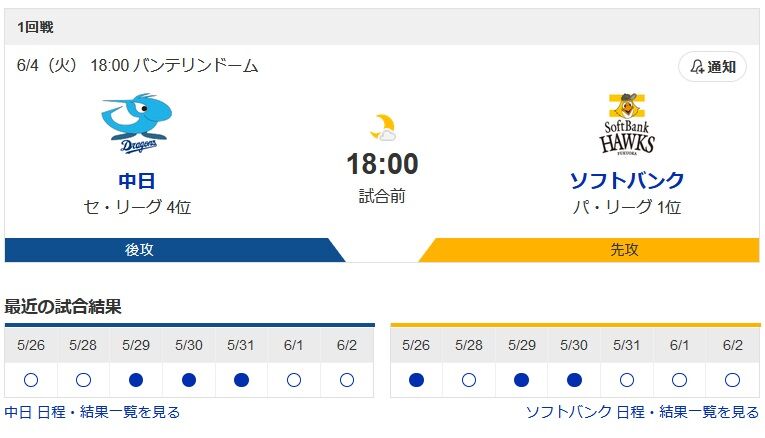Select Chunichi's 5/31 loss filled circle

click(242, 380)
